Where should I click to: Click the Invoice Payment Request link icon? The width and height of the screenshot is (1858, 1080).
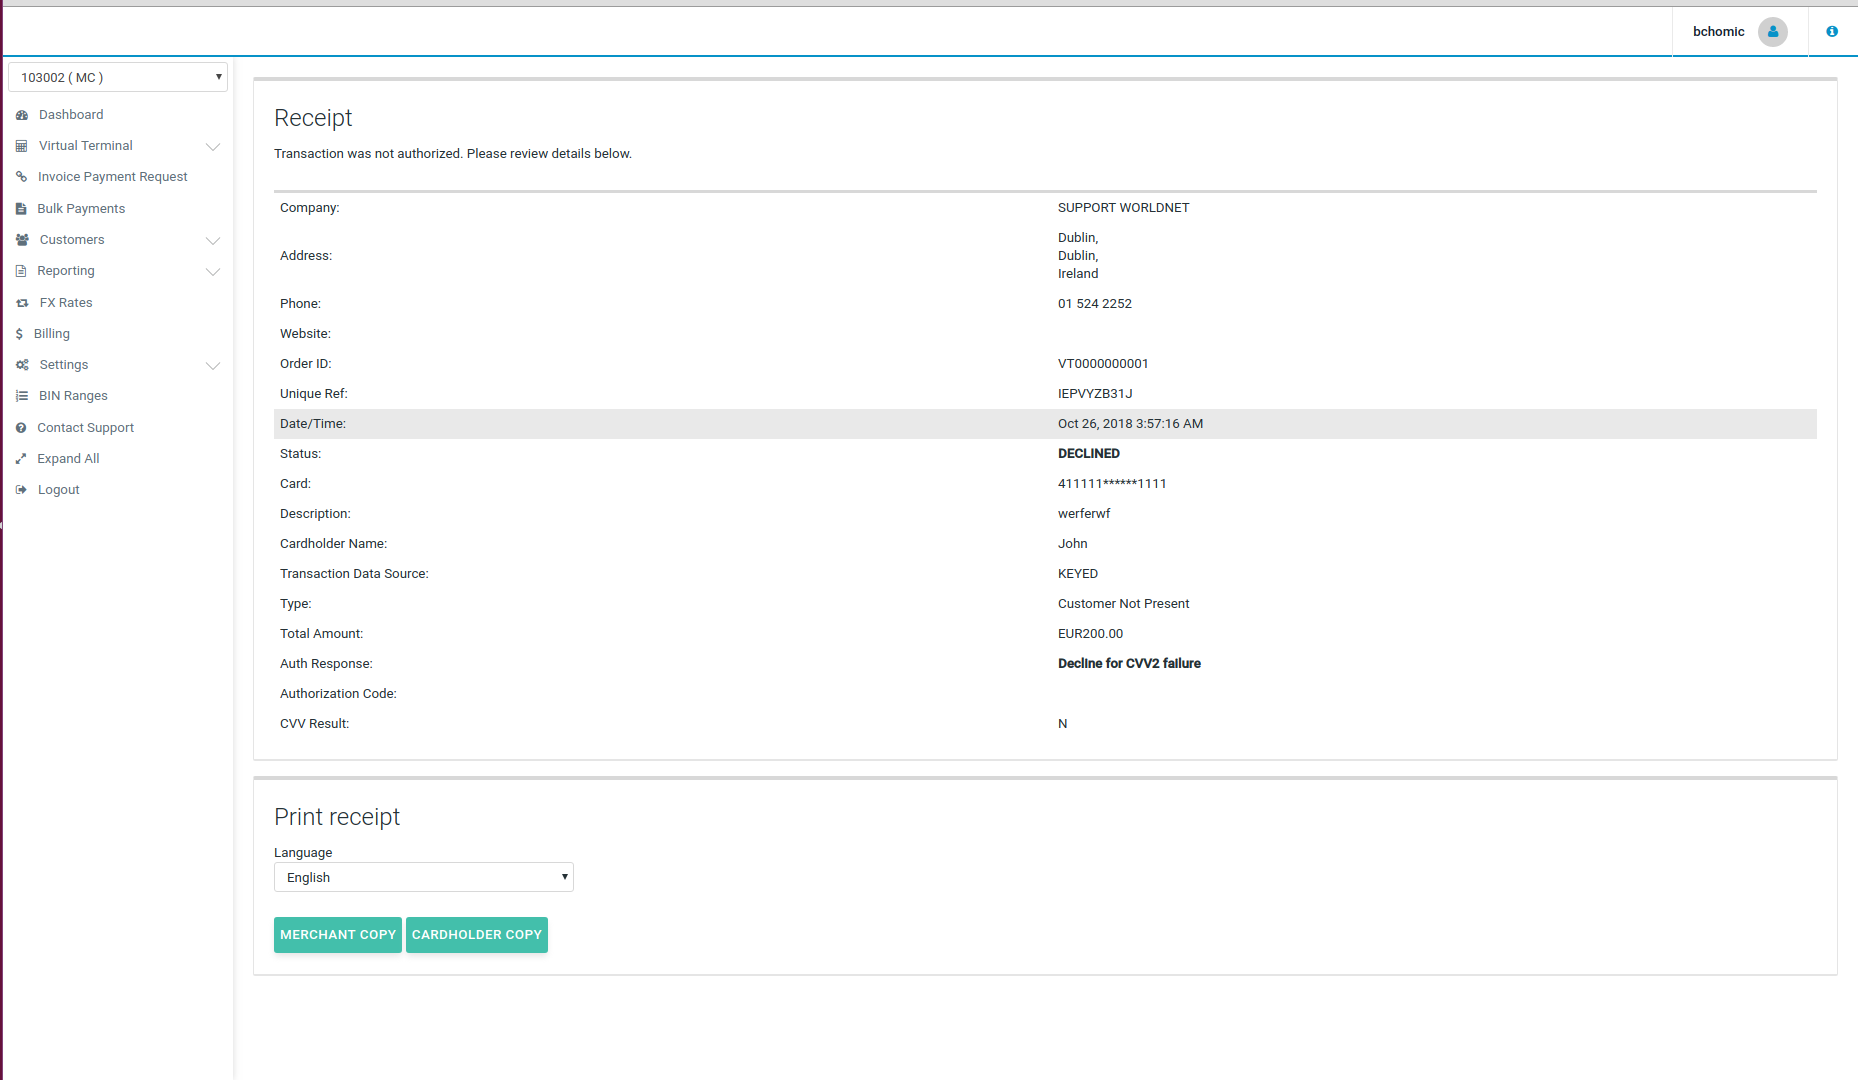(x=21, y=177)
